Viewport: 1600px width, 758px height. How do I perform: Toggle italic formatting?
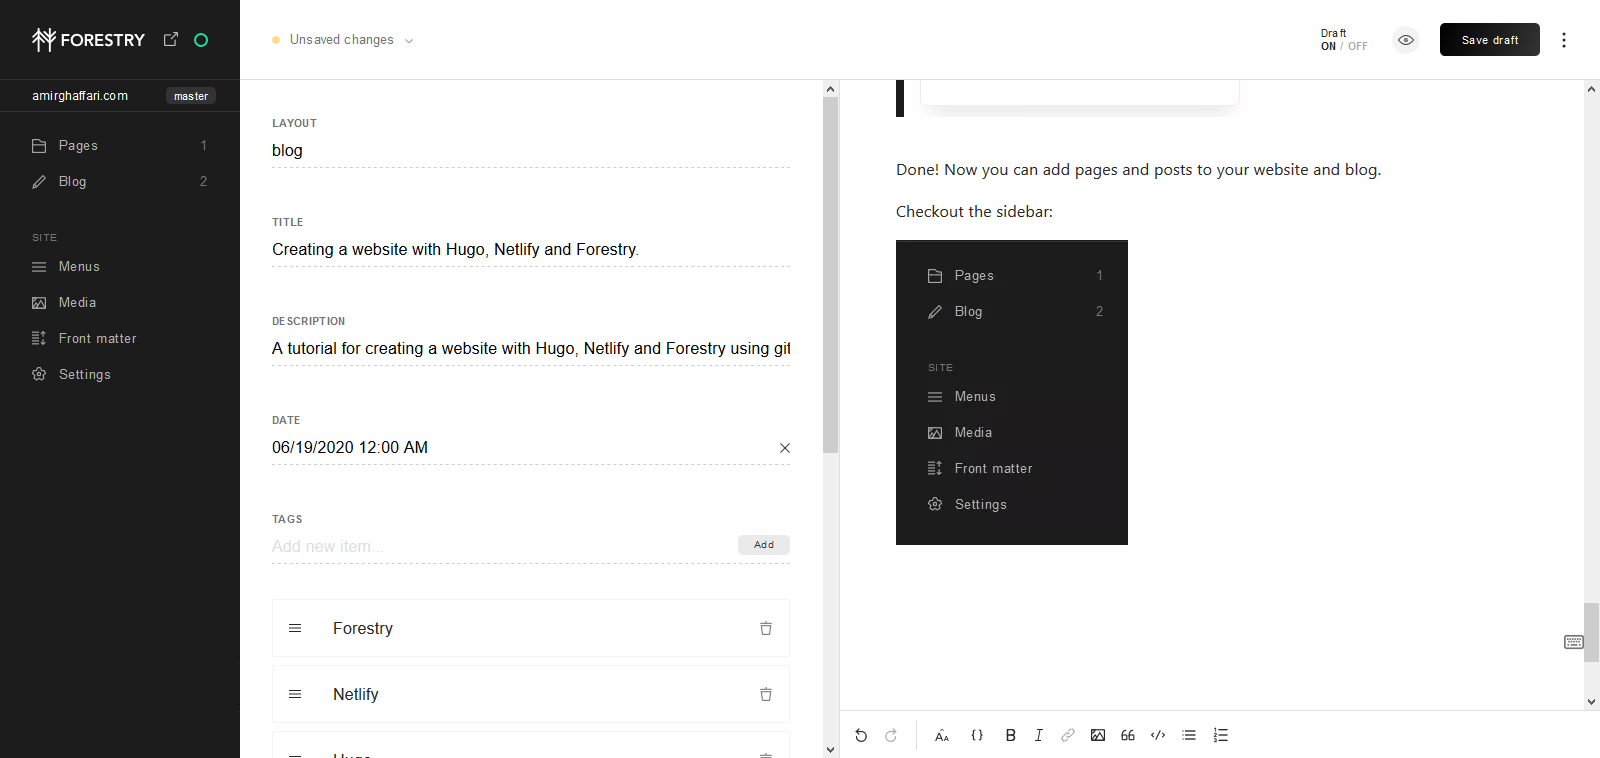click(x=1039, y=735)
